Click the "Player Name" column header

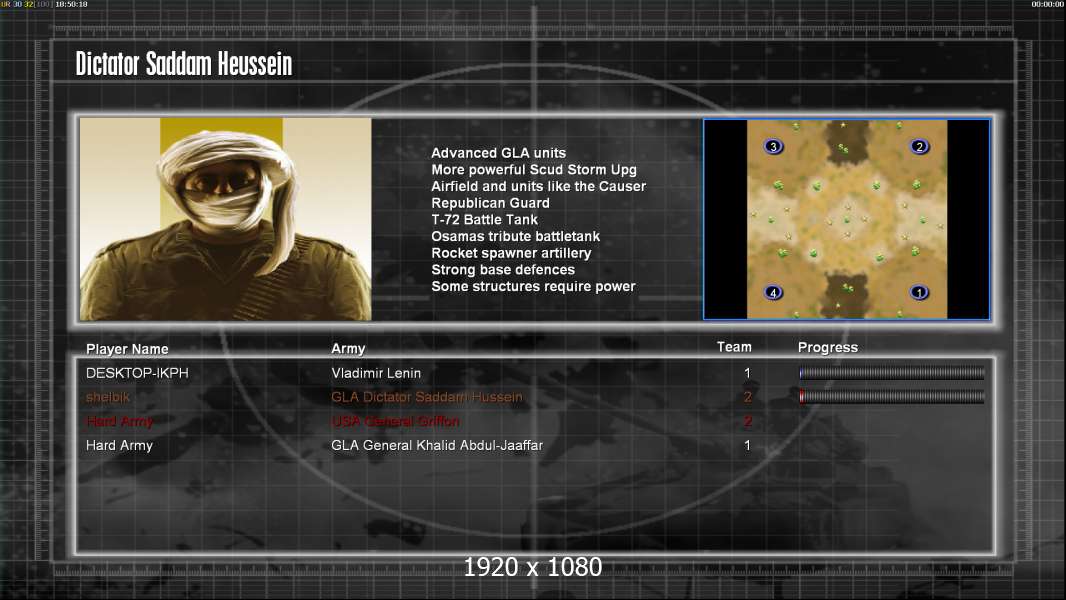point(127,349)
